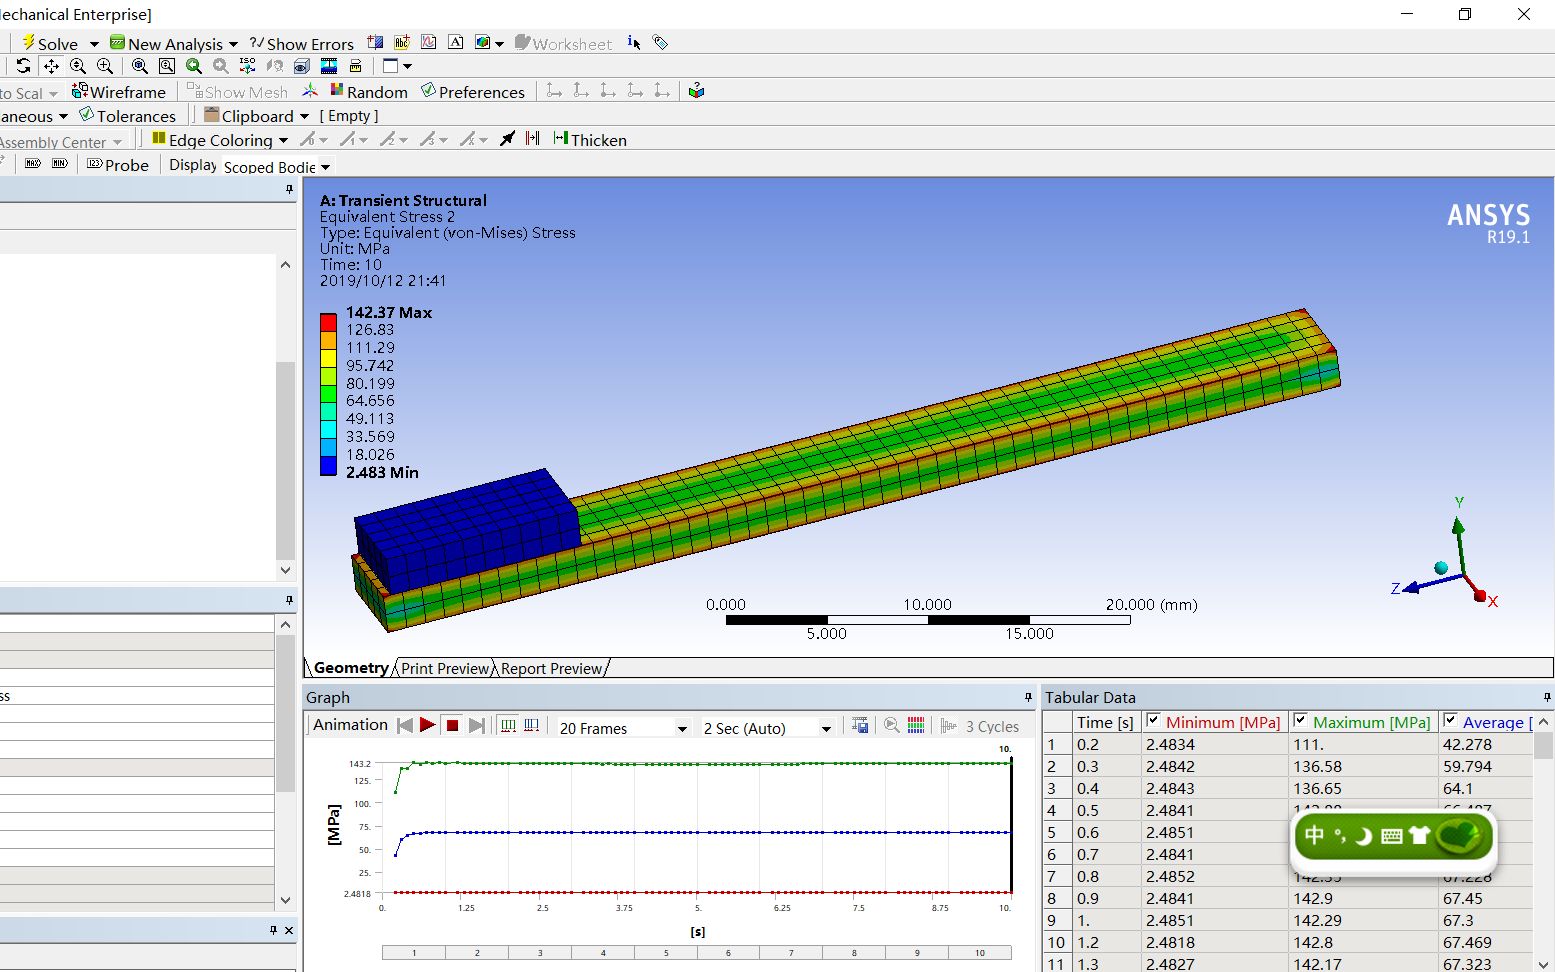Click the ISO view icon

click(x=247, y=66)
